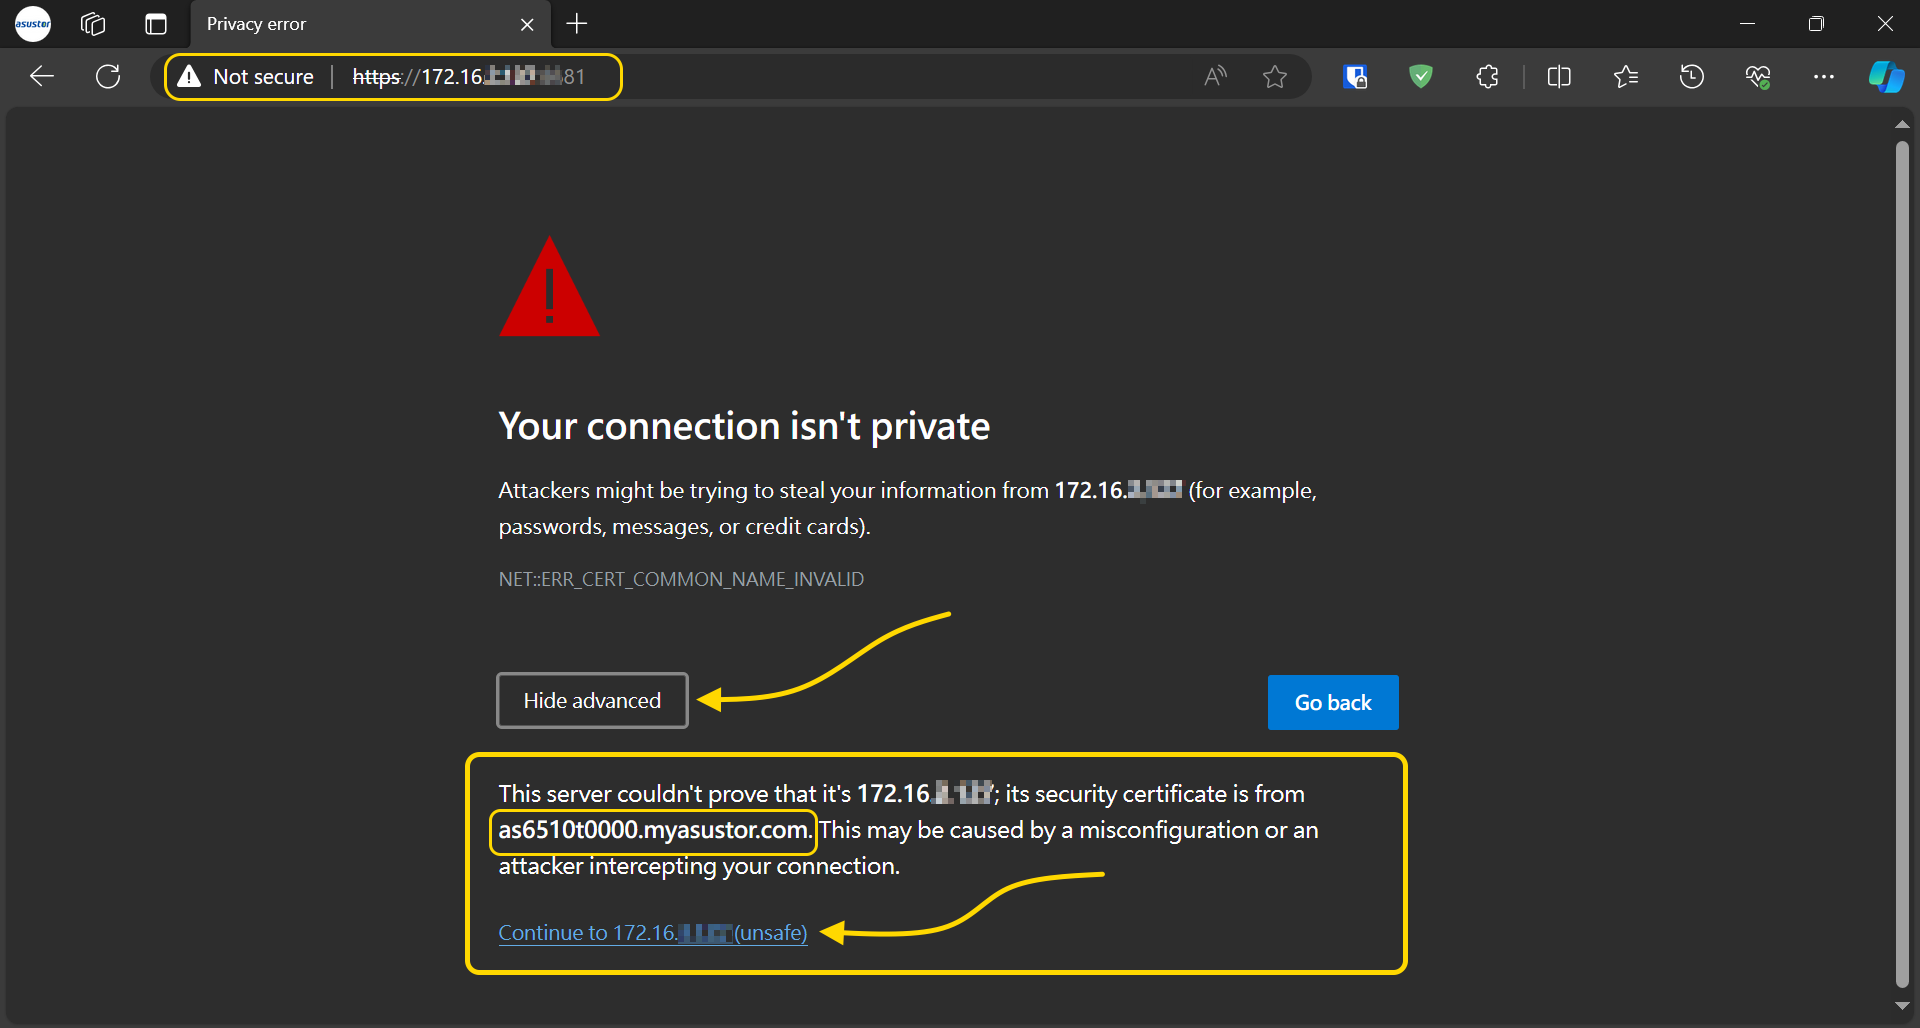Open the Settings and more menu
This screenshot has height=1028, width=1920.
point(1824,76)
